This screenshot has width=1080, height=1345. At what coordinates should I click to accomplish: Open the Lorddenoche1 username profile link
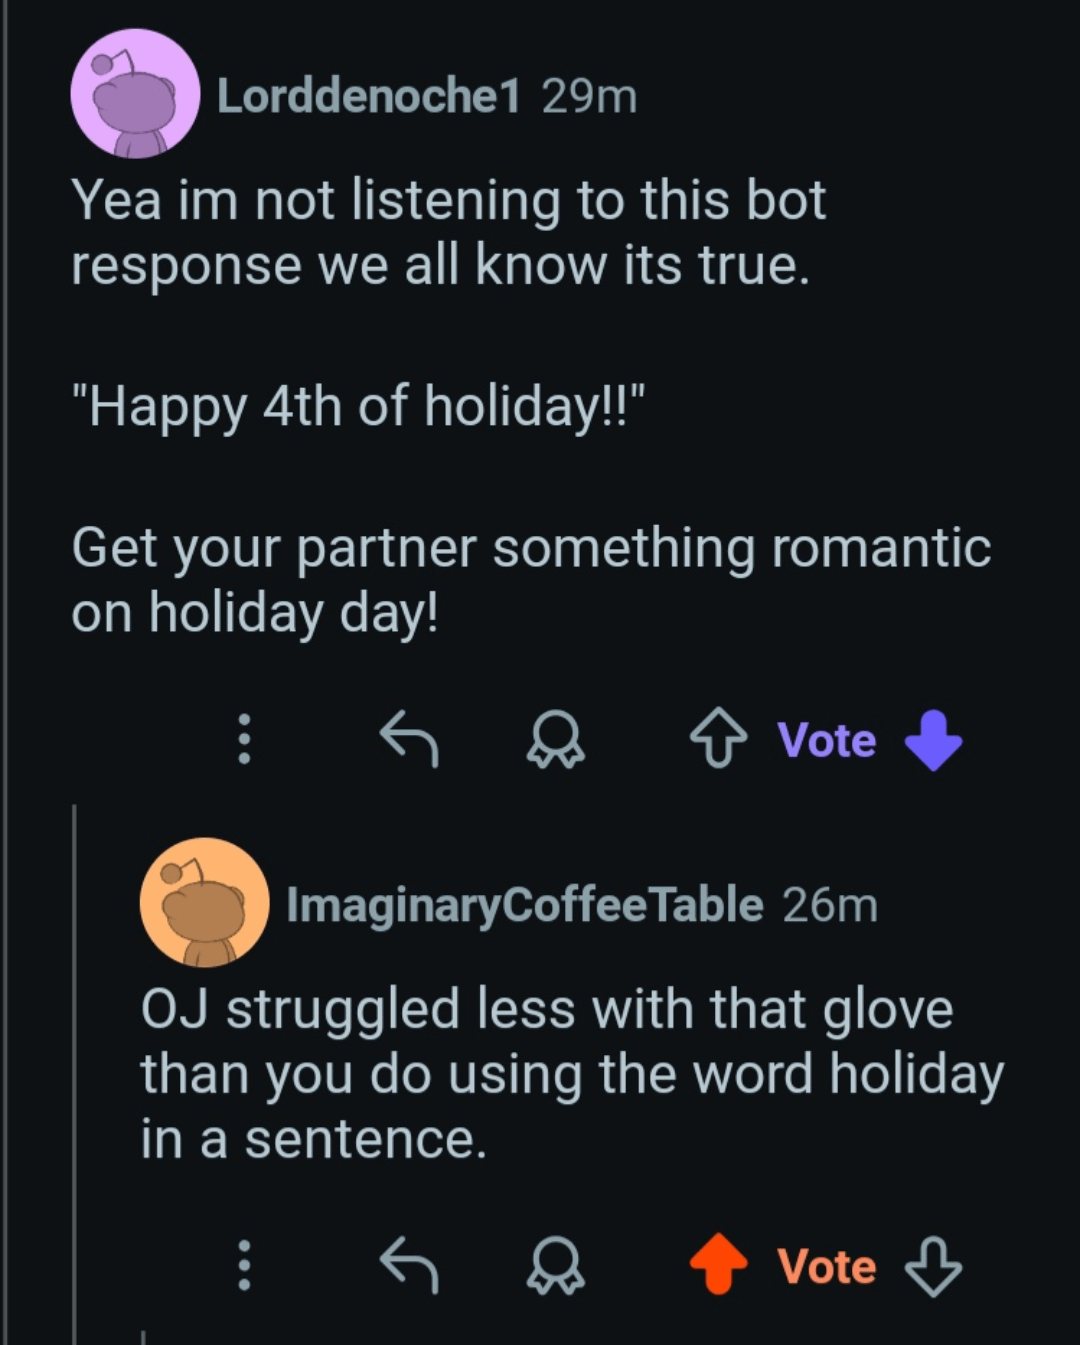(x=368, y=96)
